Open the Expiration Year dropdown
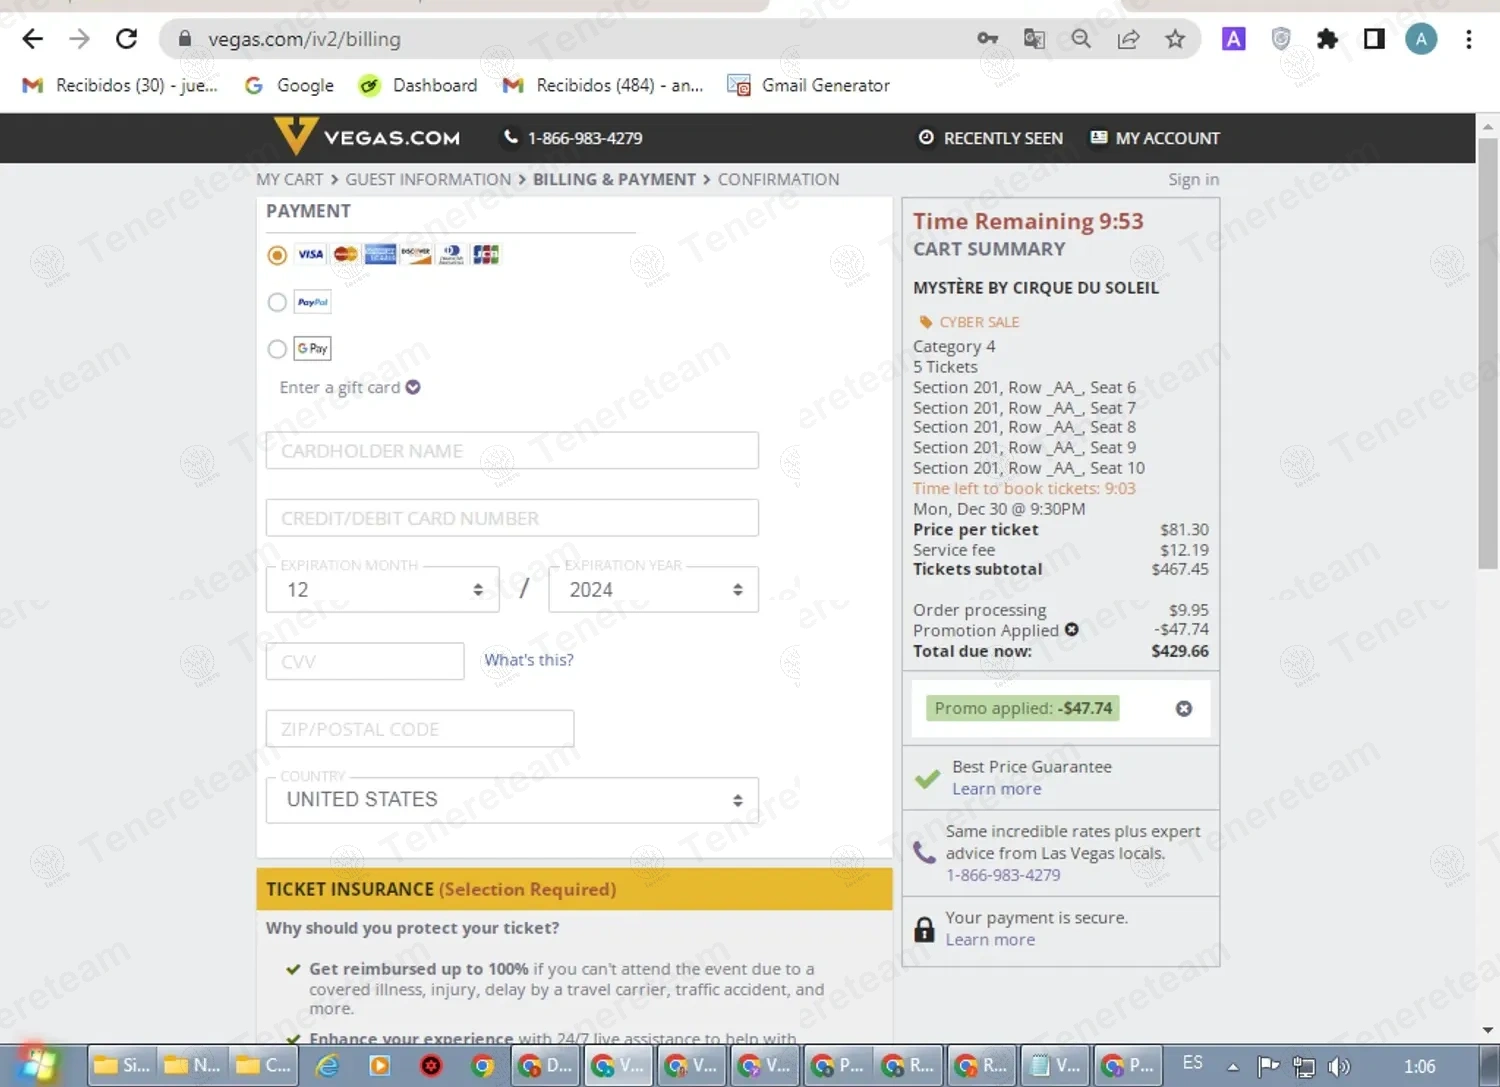1500x1087 pixels. [653, 590]
